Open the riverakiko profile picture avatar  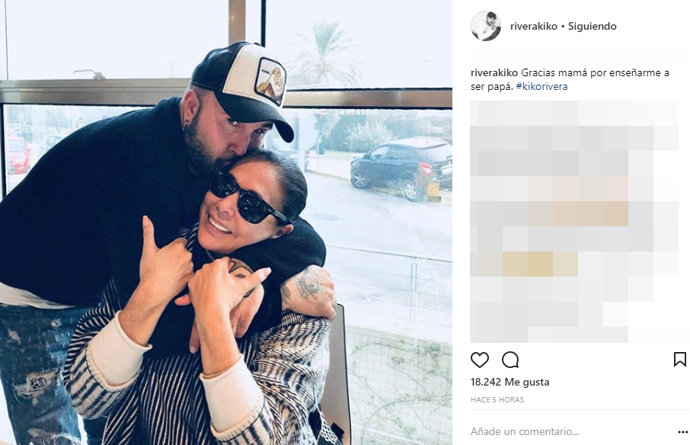[486, 26]
